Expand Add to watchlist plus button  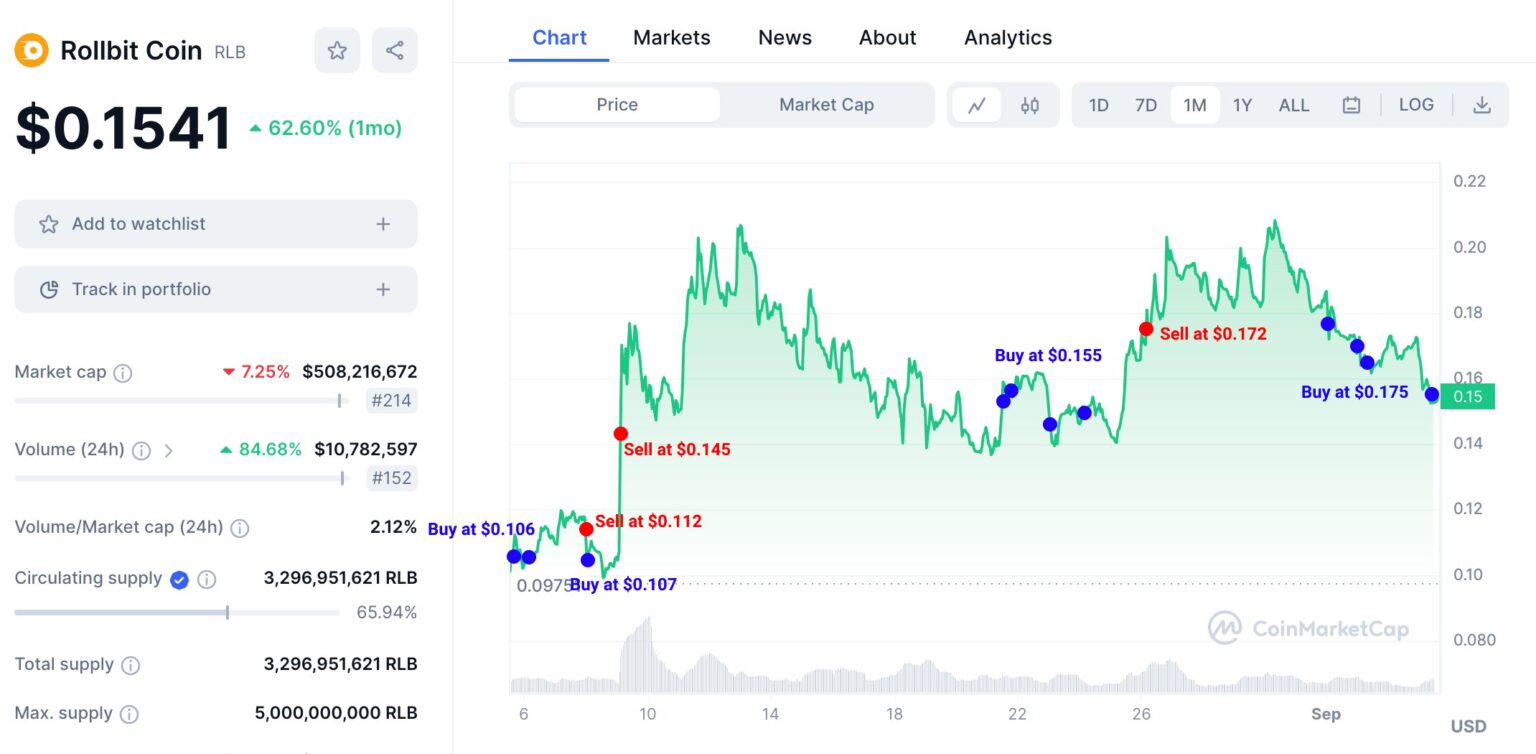pyautogui.click(x=383, y=224)
